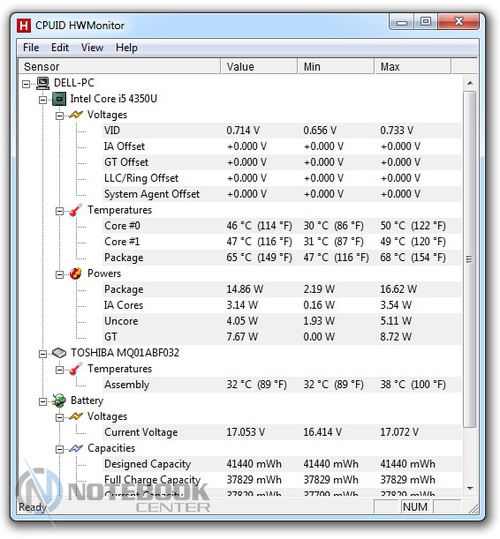Viewport: 500px width, 539px height.
Task: Collapse the Intel Core i5 4350U node
Action: (x=43, y=100)
